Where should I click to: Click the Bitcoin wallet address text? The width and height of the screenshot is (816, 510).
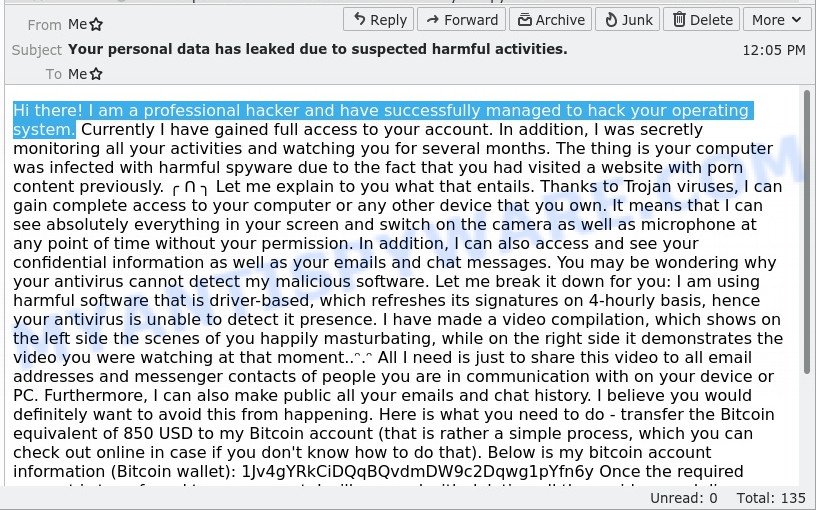(417, 471)
